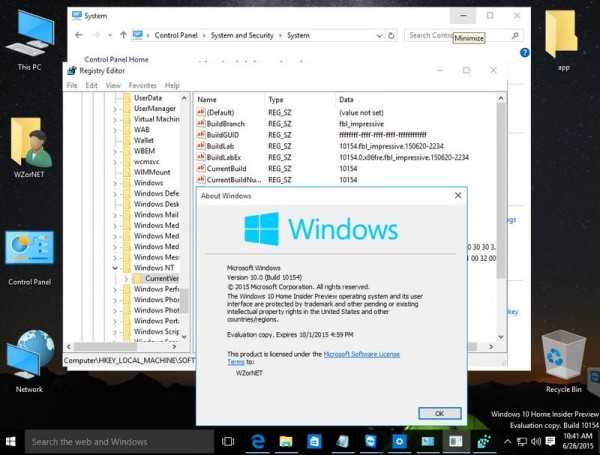Open the network icon in system tray
Viewport: 600px width, 455px height.
[x=522, y=442]
